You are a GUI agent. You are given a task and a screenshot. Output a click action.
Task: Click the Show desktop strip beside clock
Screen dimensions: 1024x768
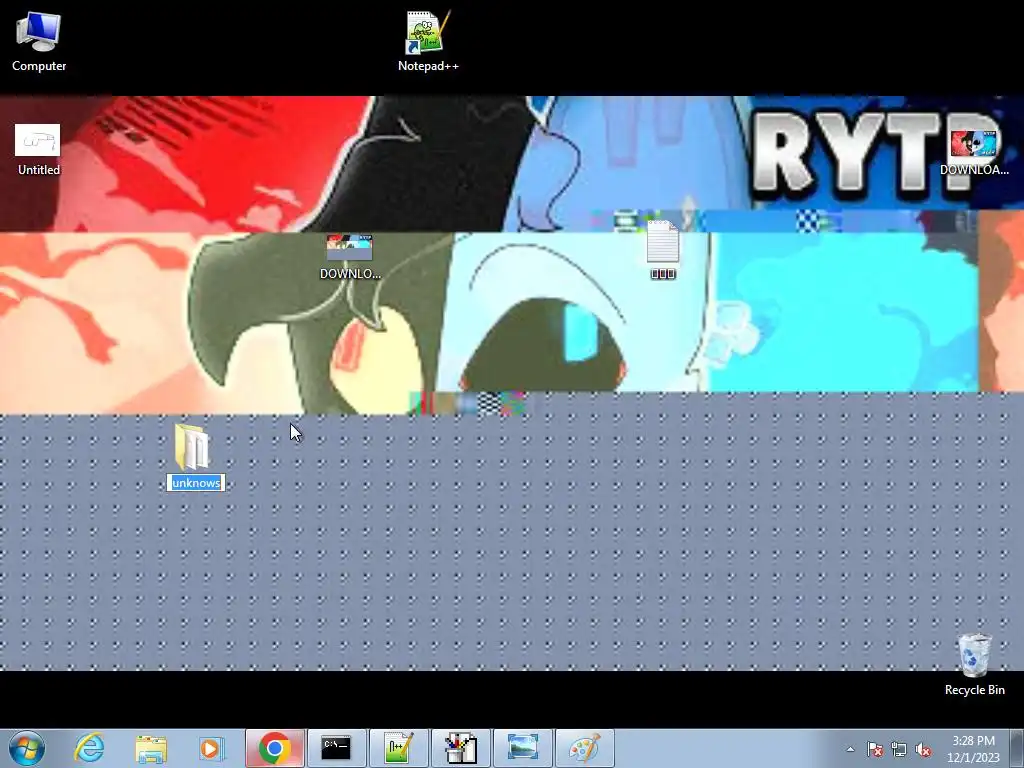coord(1018,748)
